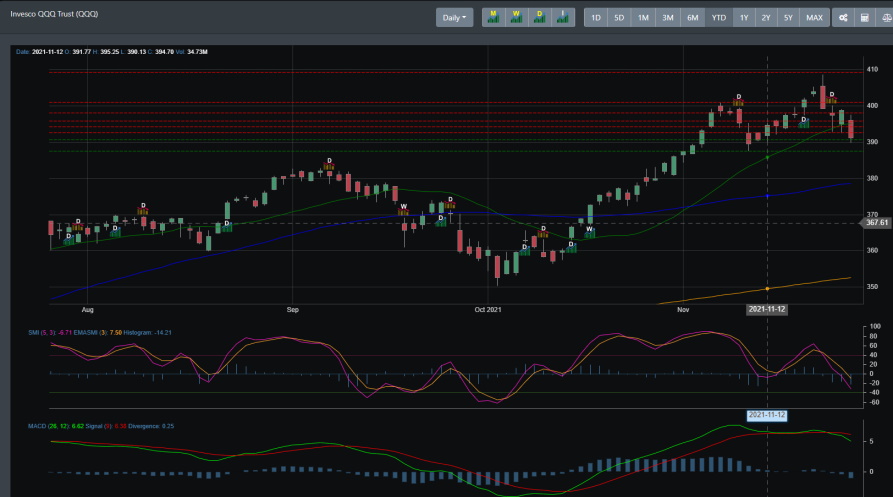Click the Oct 2021 axis label
This screenshot has height=497, width=893.
click(488, 310)
